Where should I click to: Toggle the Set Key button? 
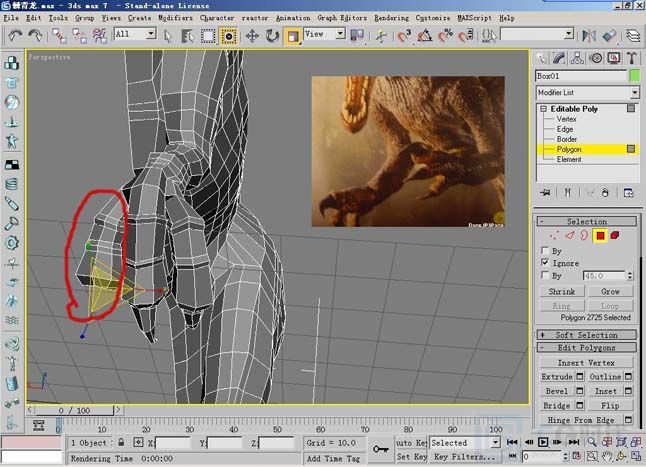[x=411, y=457]
